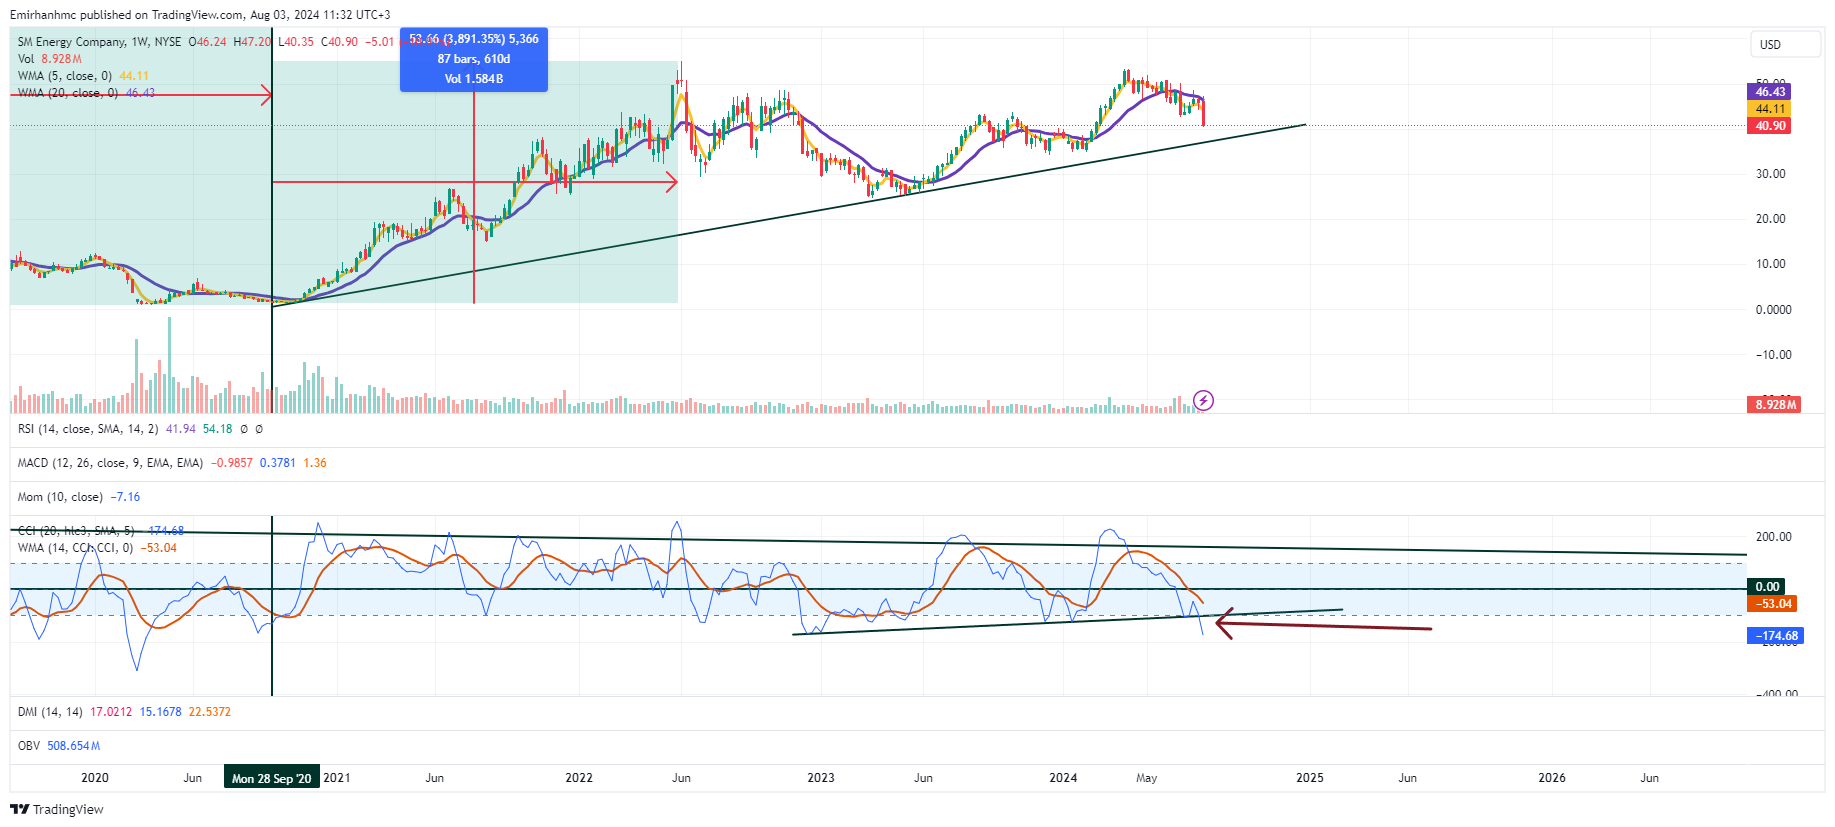Select the OBV 508.654M legend
The image size is (1835, 827).
pyautogui.click(x=59, y=746)
